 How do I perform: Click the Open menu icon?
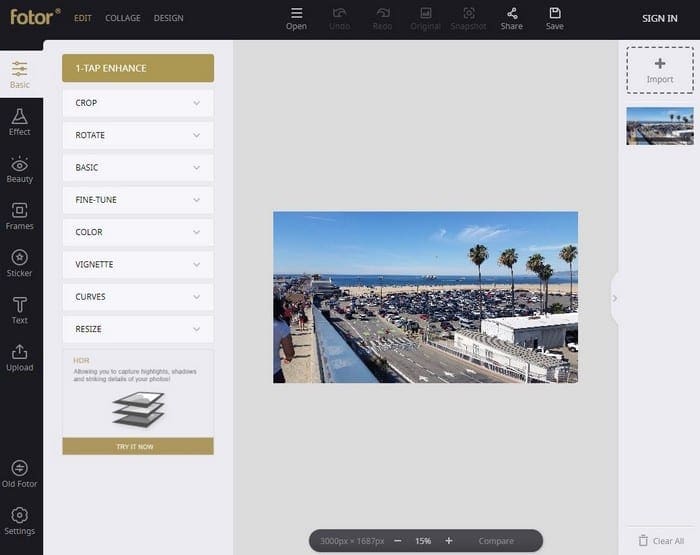pos(296,13)
